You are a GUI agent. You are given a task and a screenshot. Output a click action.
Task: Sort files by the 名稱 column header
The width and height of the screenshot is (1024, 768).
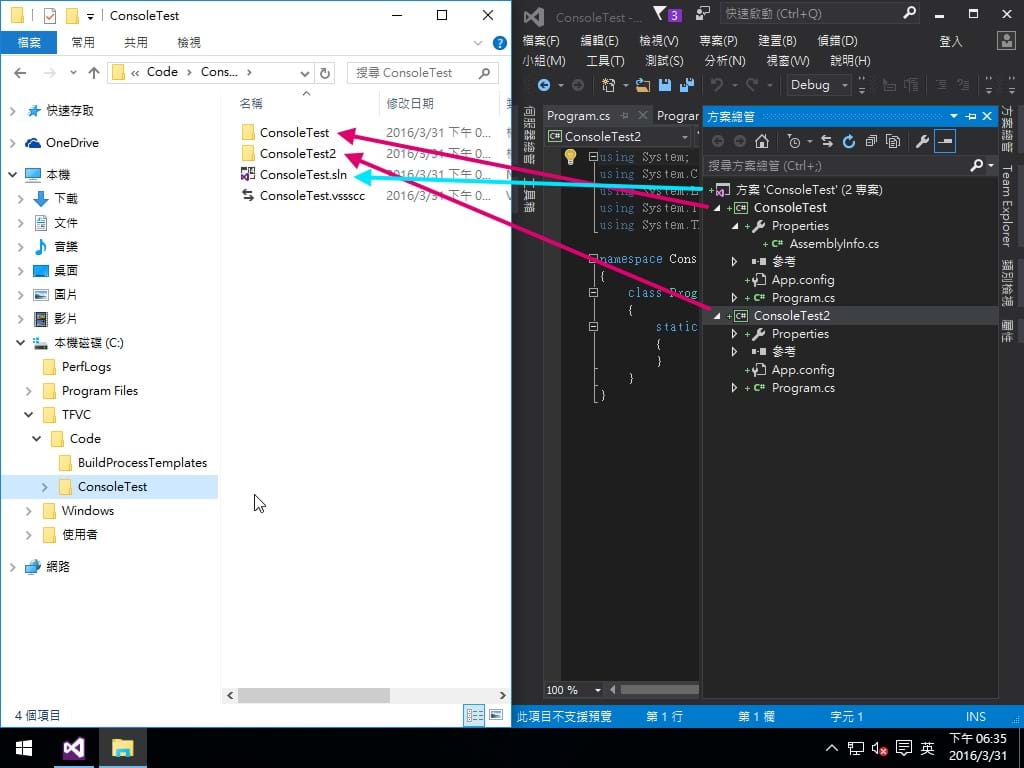(251, 104)
